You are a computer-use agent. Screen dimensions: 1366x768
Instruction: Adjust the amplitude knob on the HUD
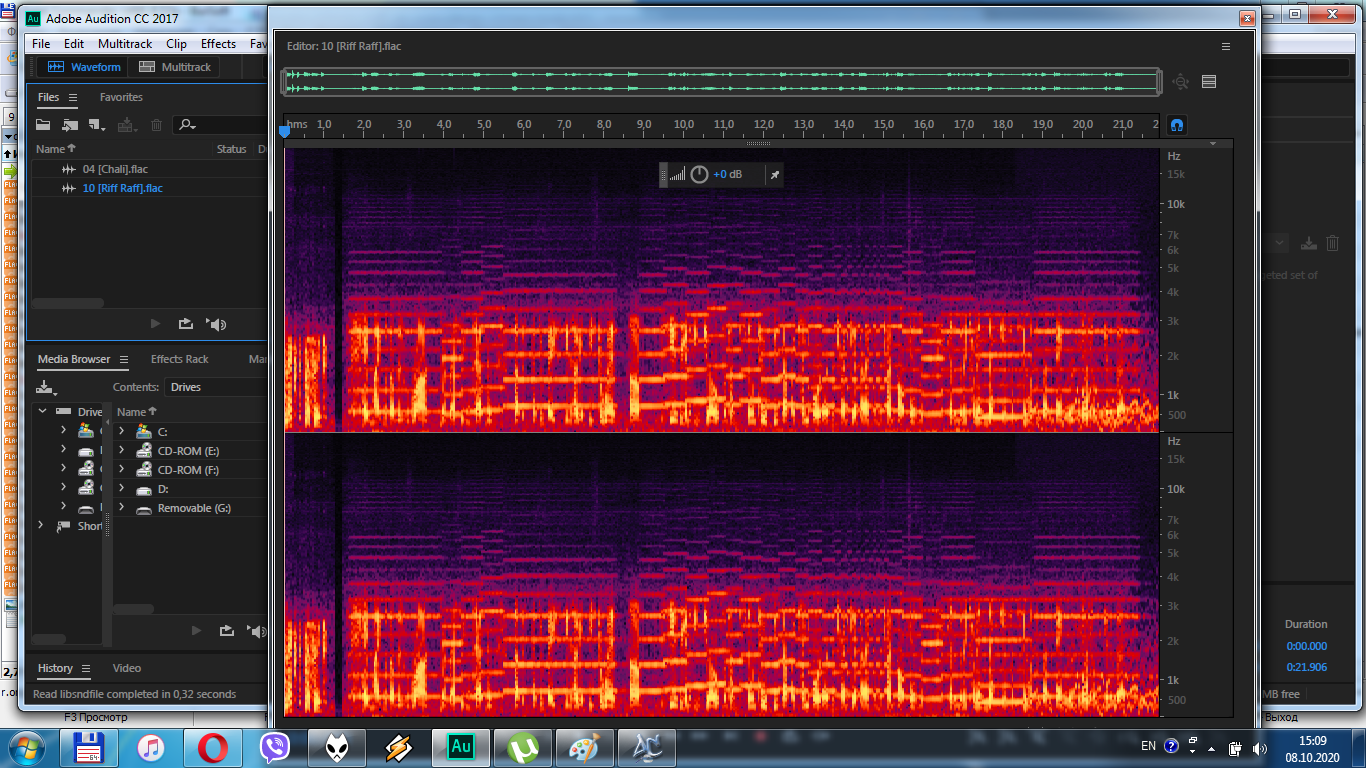coord(699,175)
